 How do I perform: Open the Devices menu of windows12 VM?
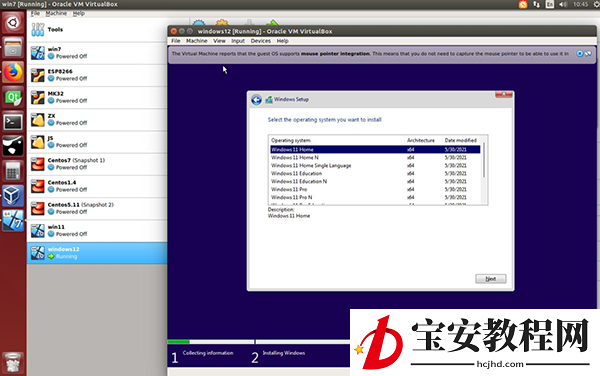[261, 41]
